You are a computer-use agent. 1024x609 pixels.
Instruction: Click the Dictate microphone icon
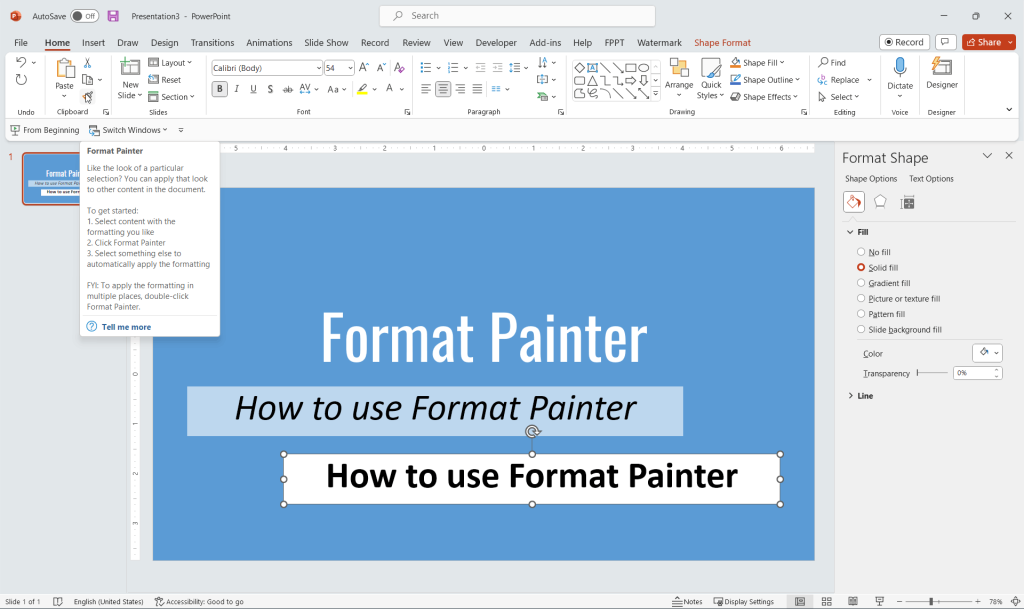[x=900, y=68]
